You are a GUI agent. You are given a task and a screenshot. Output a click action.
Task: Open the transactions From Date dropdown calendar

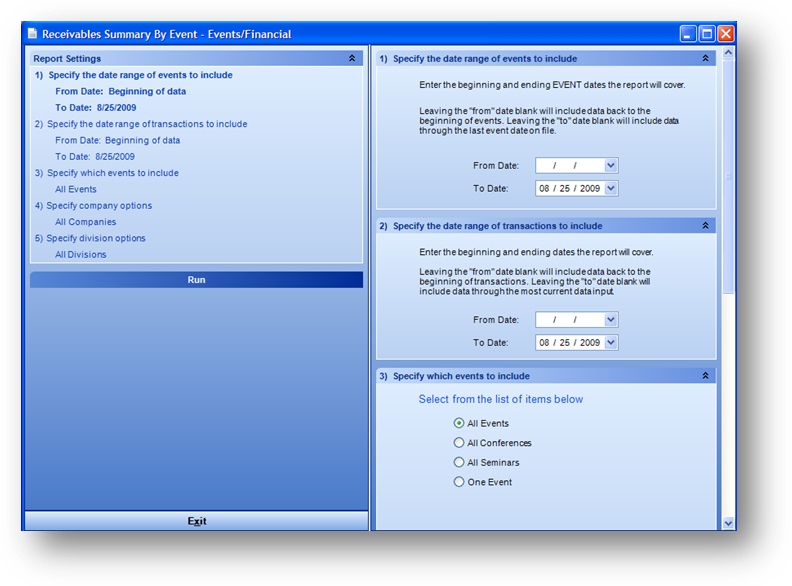click(611, 319)
